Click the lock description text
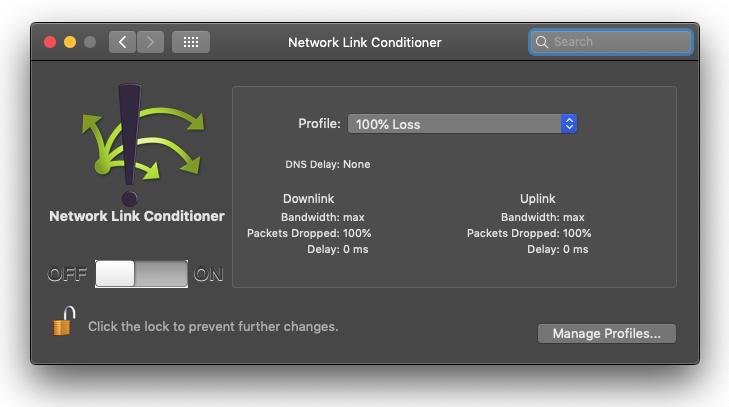This screenshot has height=407, width=729. tap(213, 326)
